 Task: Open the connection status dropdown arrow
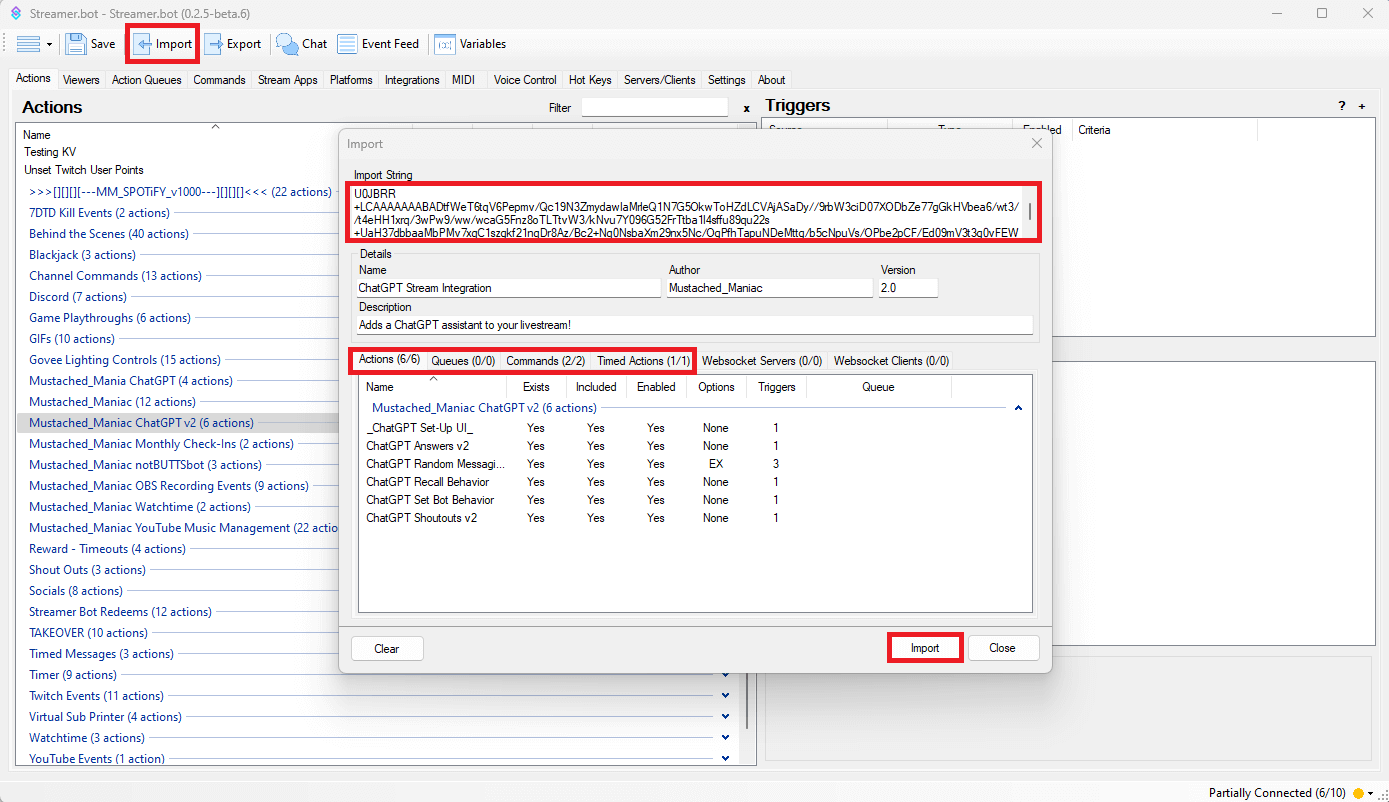pos(1371,793)
